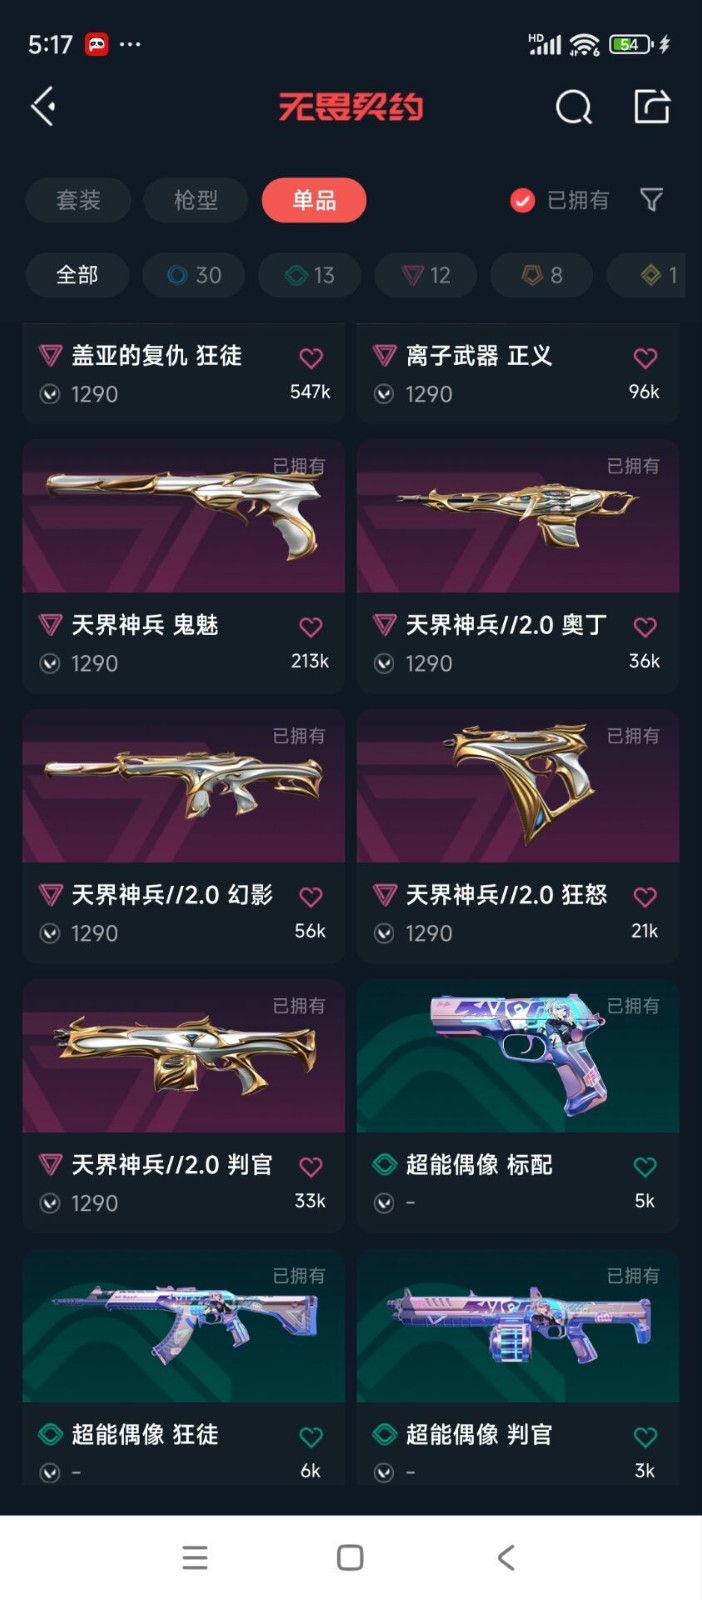The image size is (702, 1600).
Task: Like the 盖亚的复仇 狂徒 skin
Action: (311, 357)
